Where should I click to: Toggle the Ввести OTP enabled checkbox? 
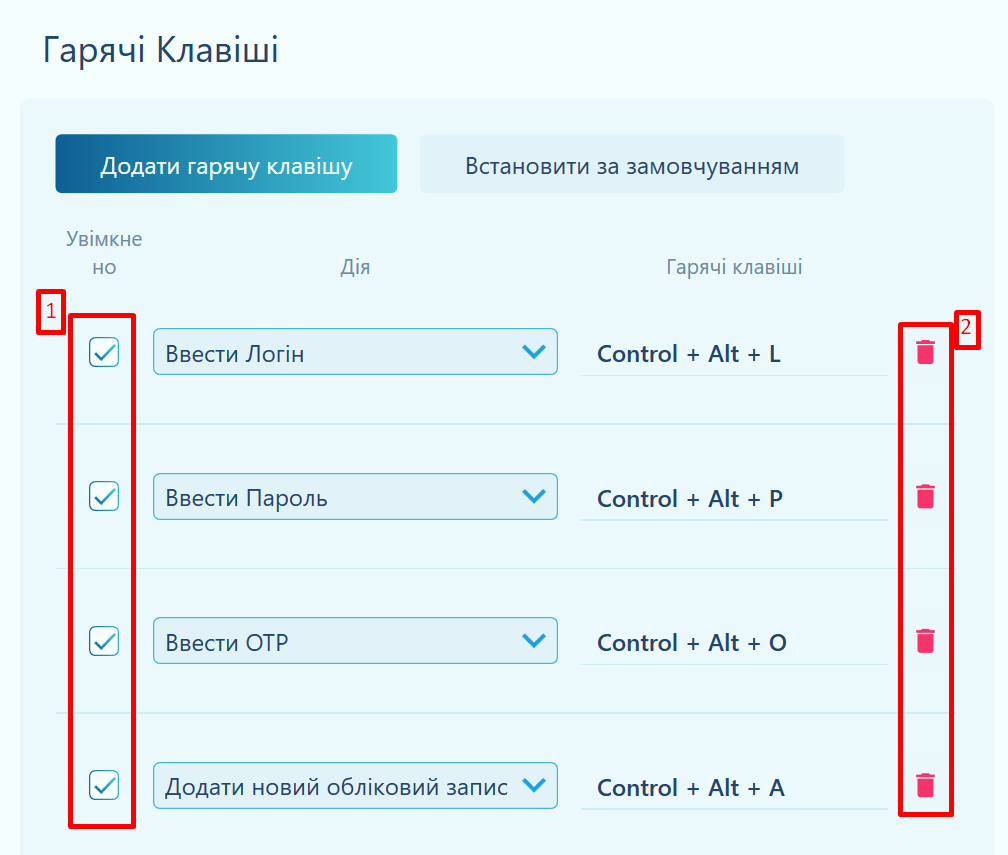click(x=104, y=641)
